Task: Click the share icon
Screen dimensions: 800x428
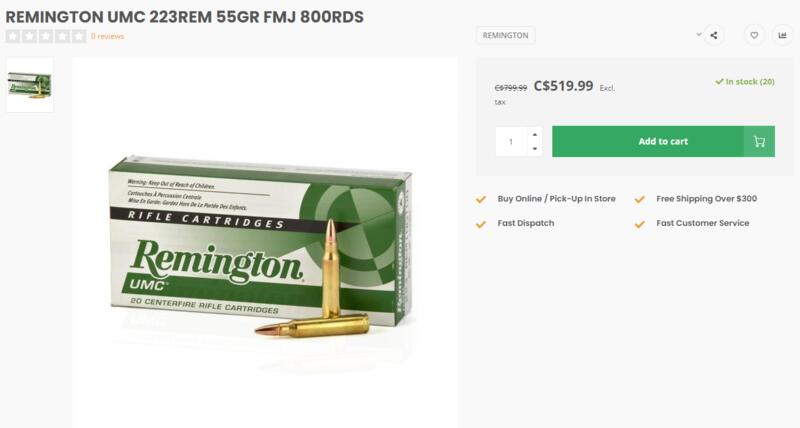Action: (714, 35)
